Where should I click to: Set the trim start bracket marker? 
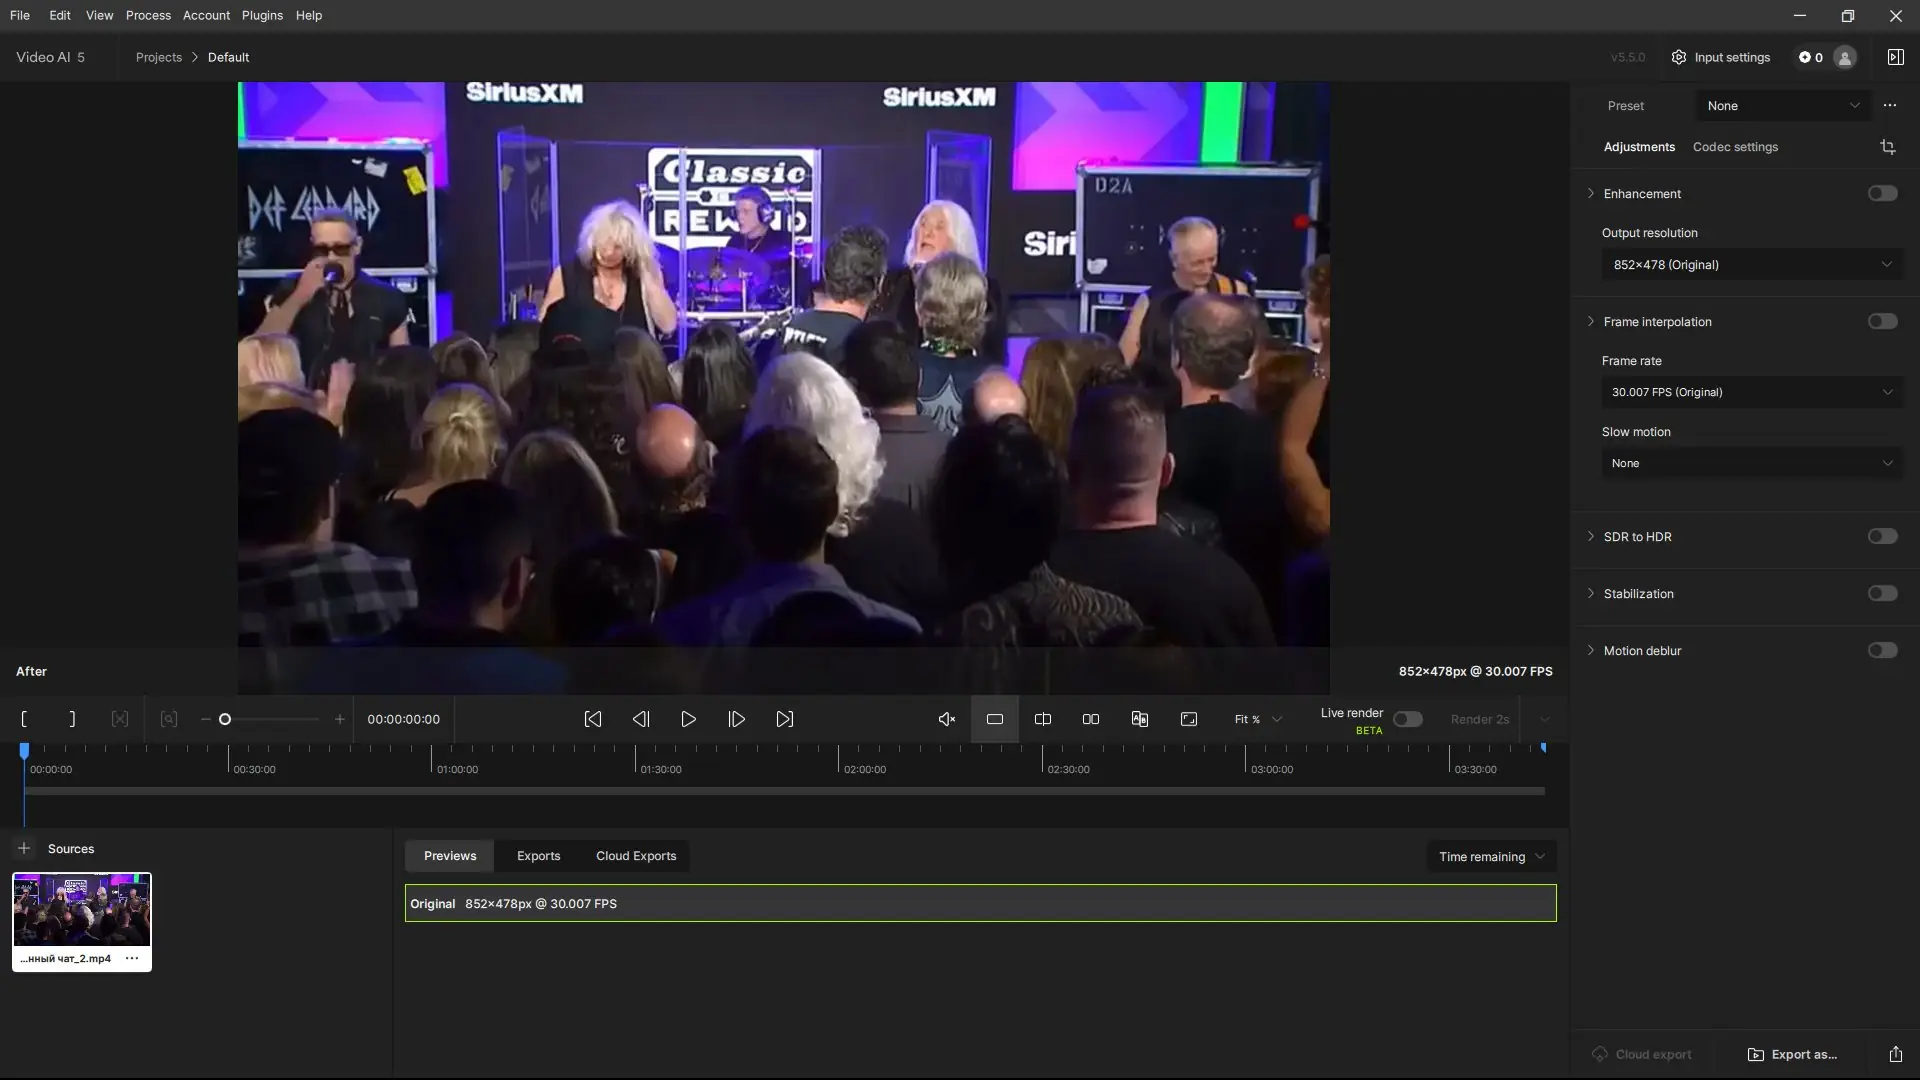tap(24, 719)
